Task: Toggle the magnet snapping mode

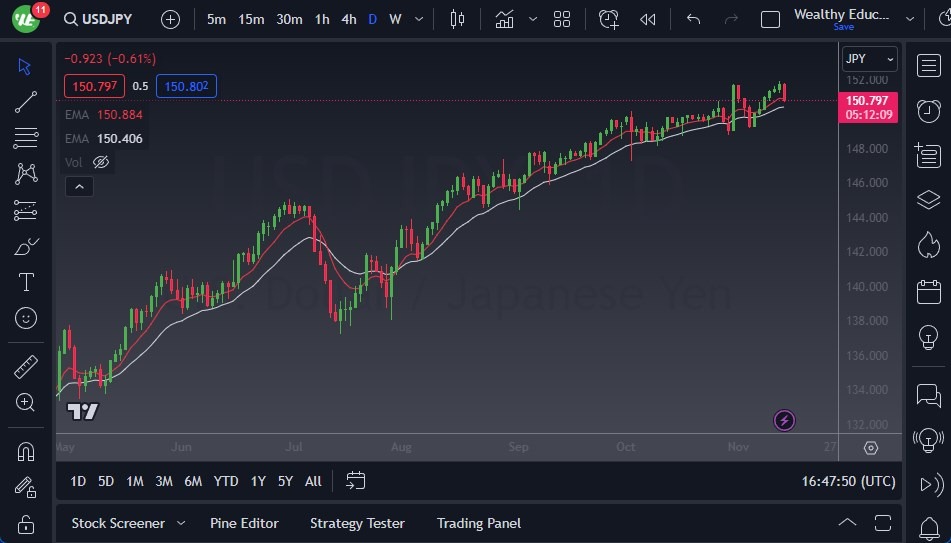Action: tap(26, 451)
